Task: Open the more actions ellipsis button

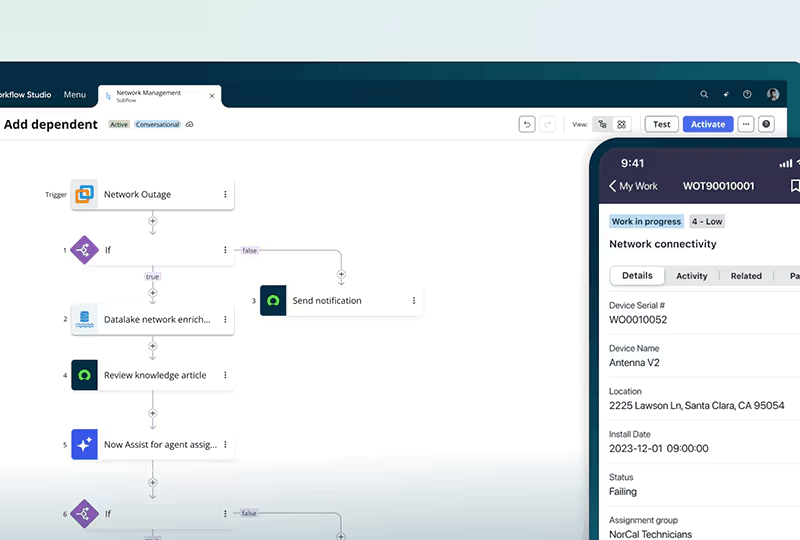Action: click(746, 124)
